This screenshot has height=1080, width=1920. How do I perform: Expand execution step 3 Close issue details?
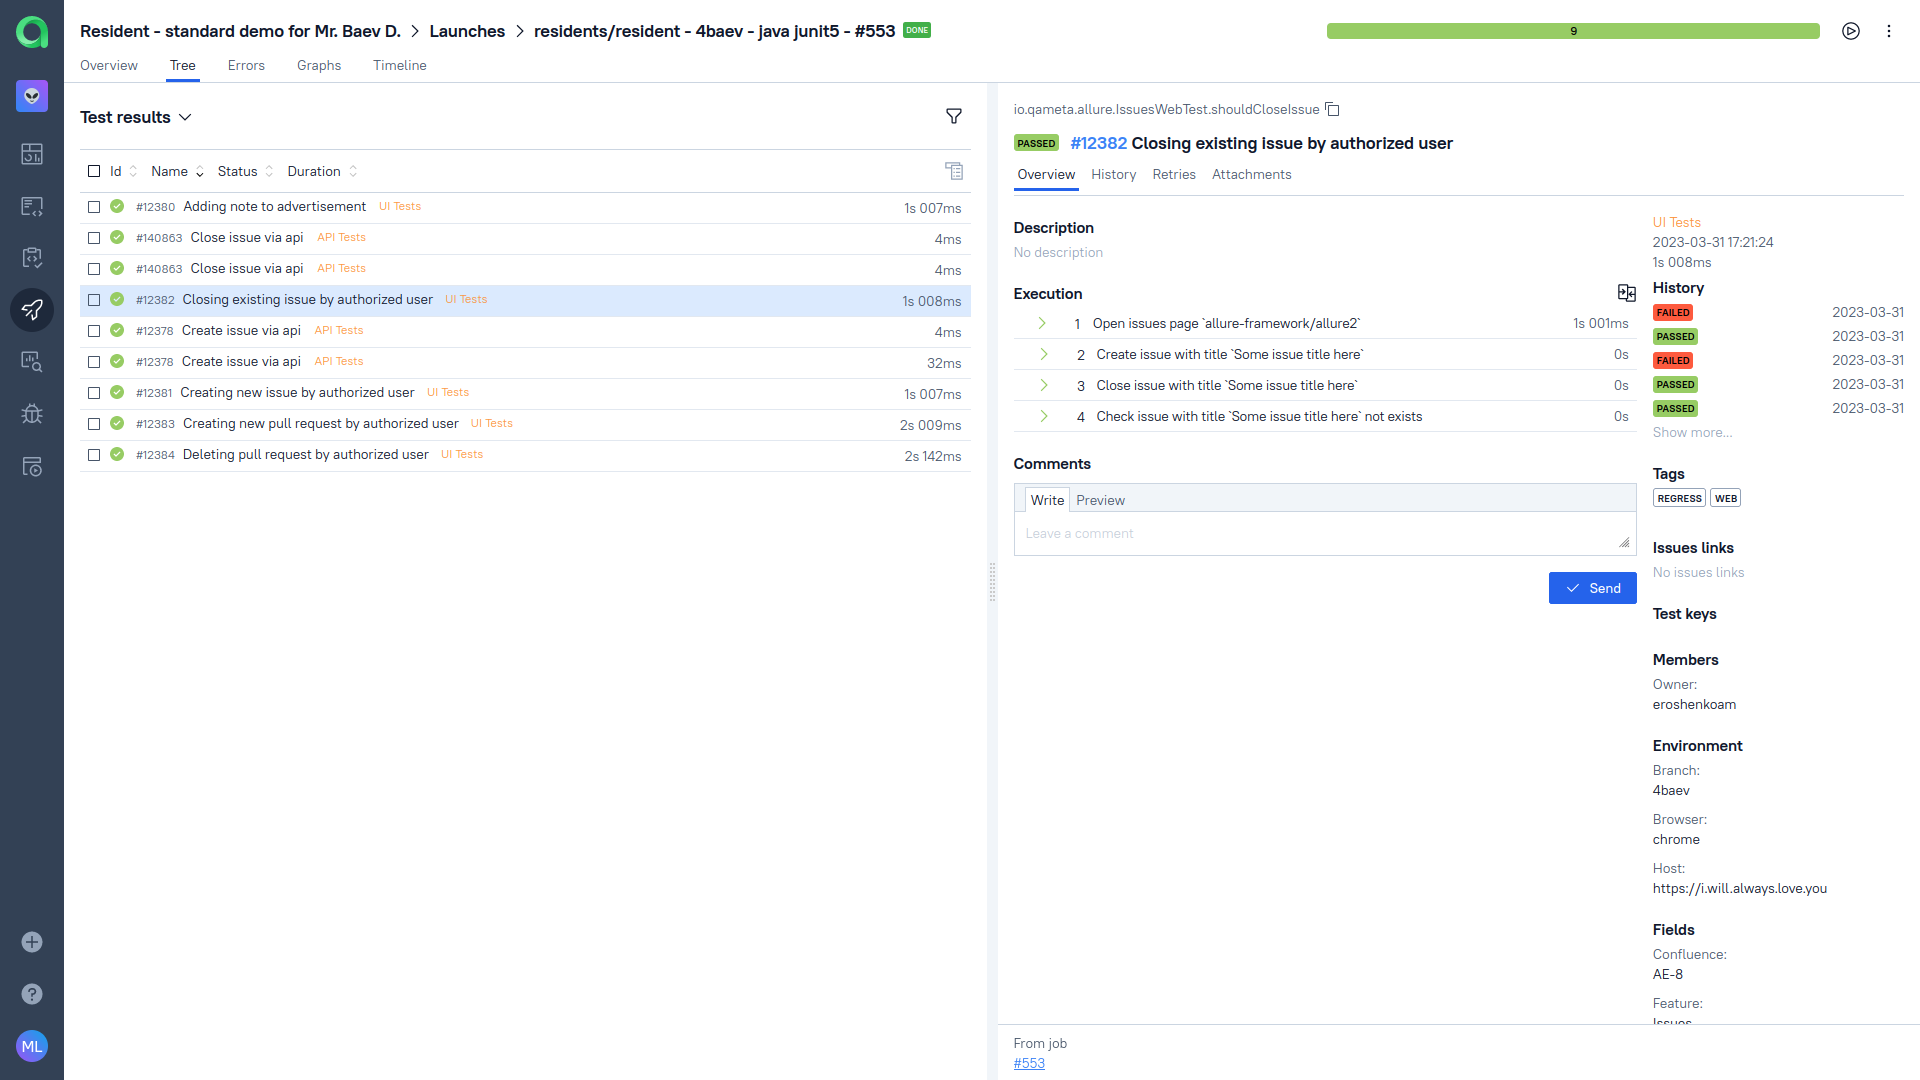tap(1043, 385)
